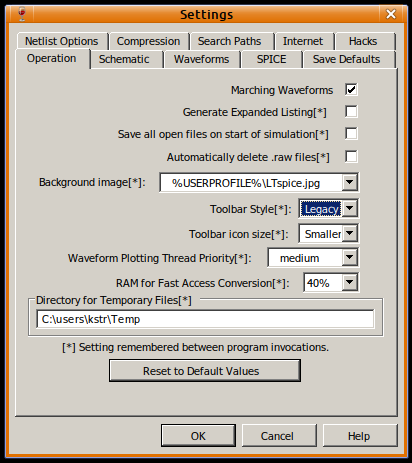Close the Settings dialog with the X button

click(391, 14)
